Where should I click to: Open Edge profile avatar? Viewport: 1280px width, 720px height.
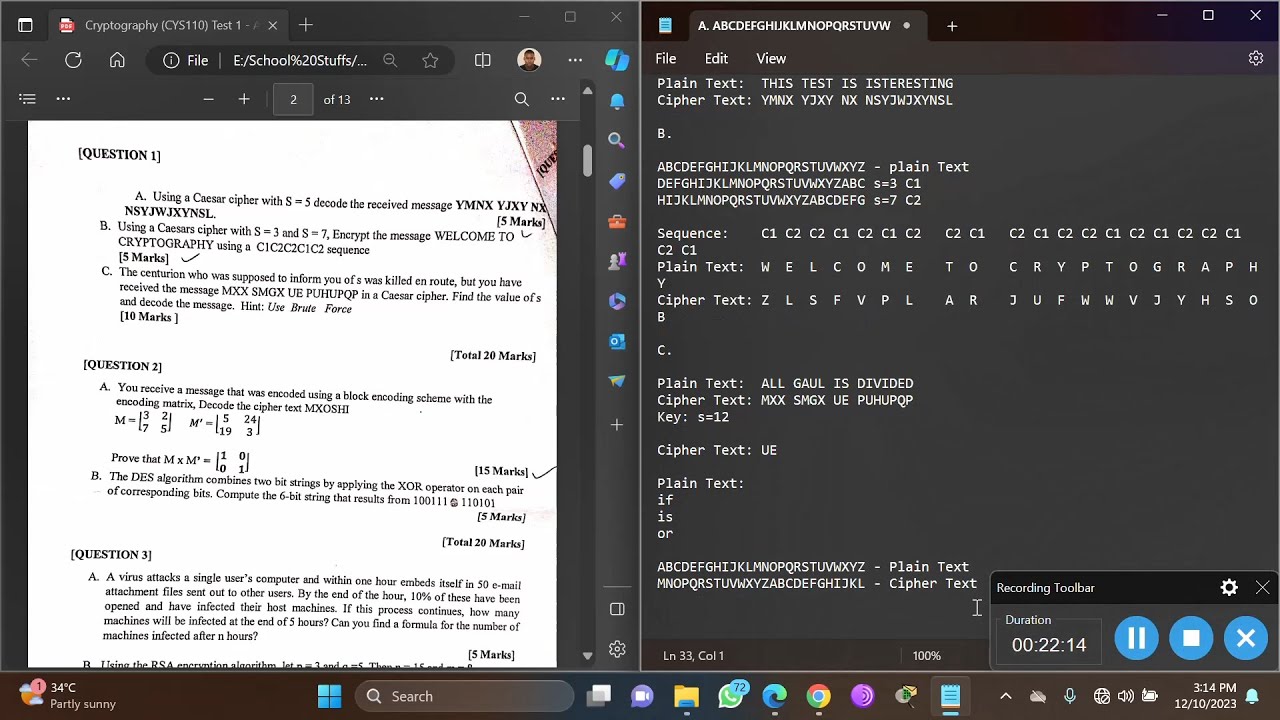(529, 60)
